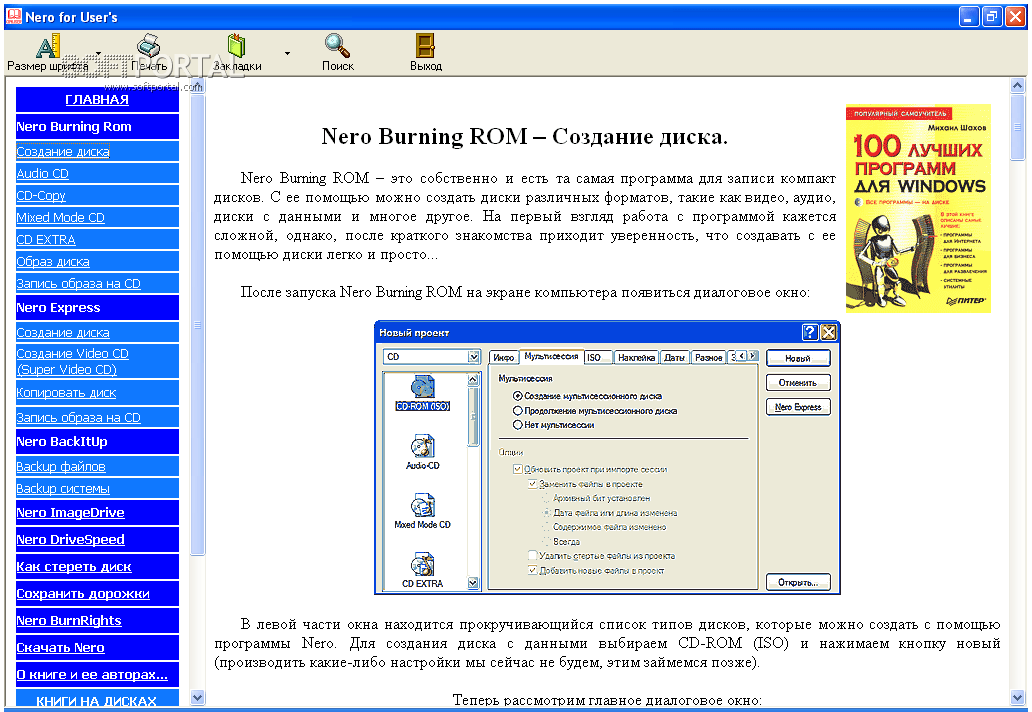Click the main content scroll down arrow
1032x712 pixels.
coord(1018,698)
